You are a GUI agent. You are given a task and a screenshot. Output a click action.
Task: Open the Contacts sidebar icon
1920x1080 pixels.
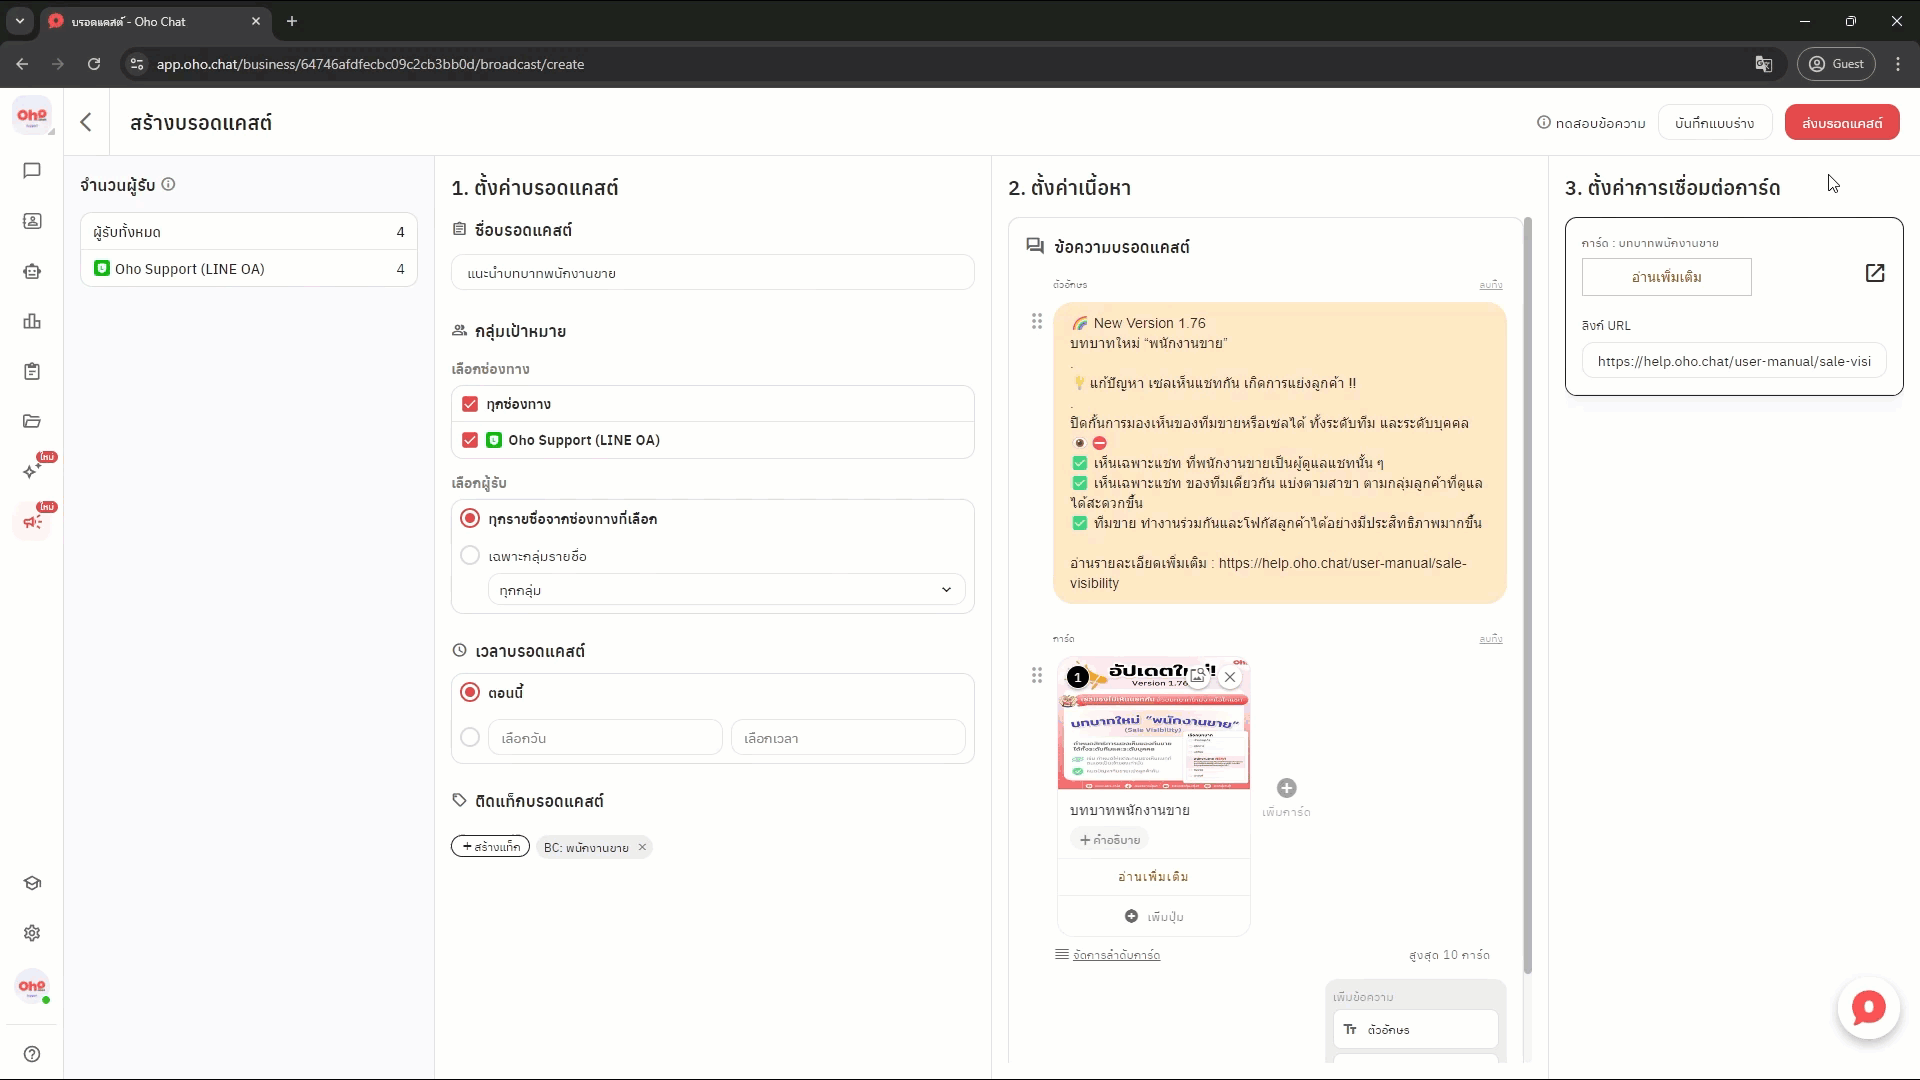coord(32,221)
